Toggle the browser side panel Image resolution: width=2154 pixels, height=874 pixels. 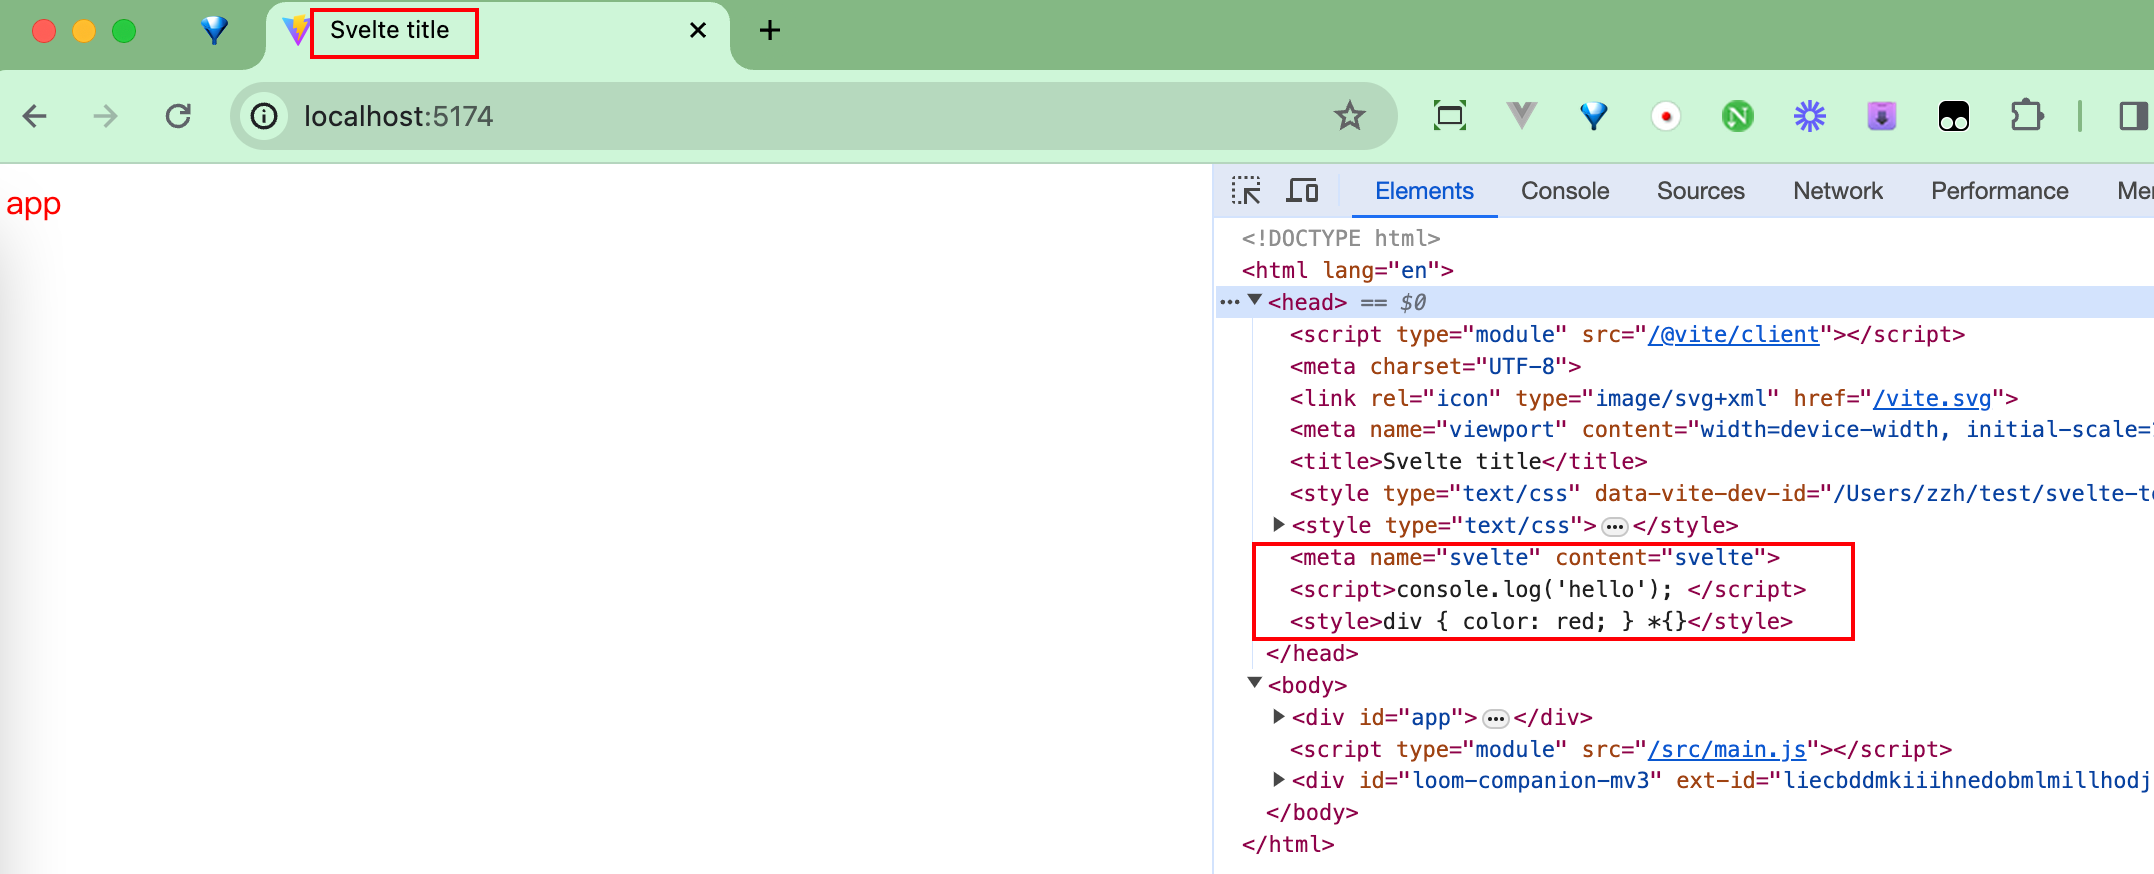[2132, 116]
